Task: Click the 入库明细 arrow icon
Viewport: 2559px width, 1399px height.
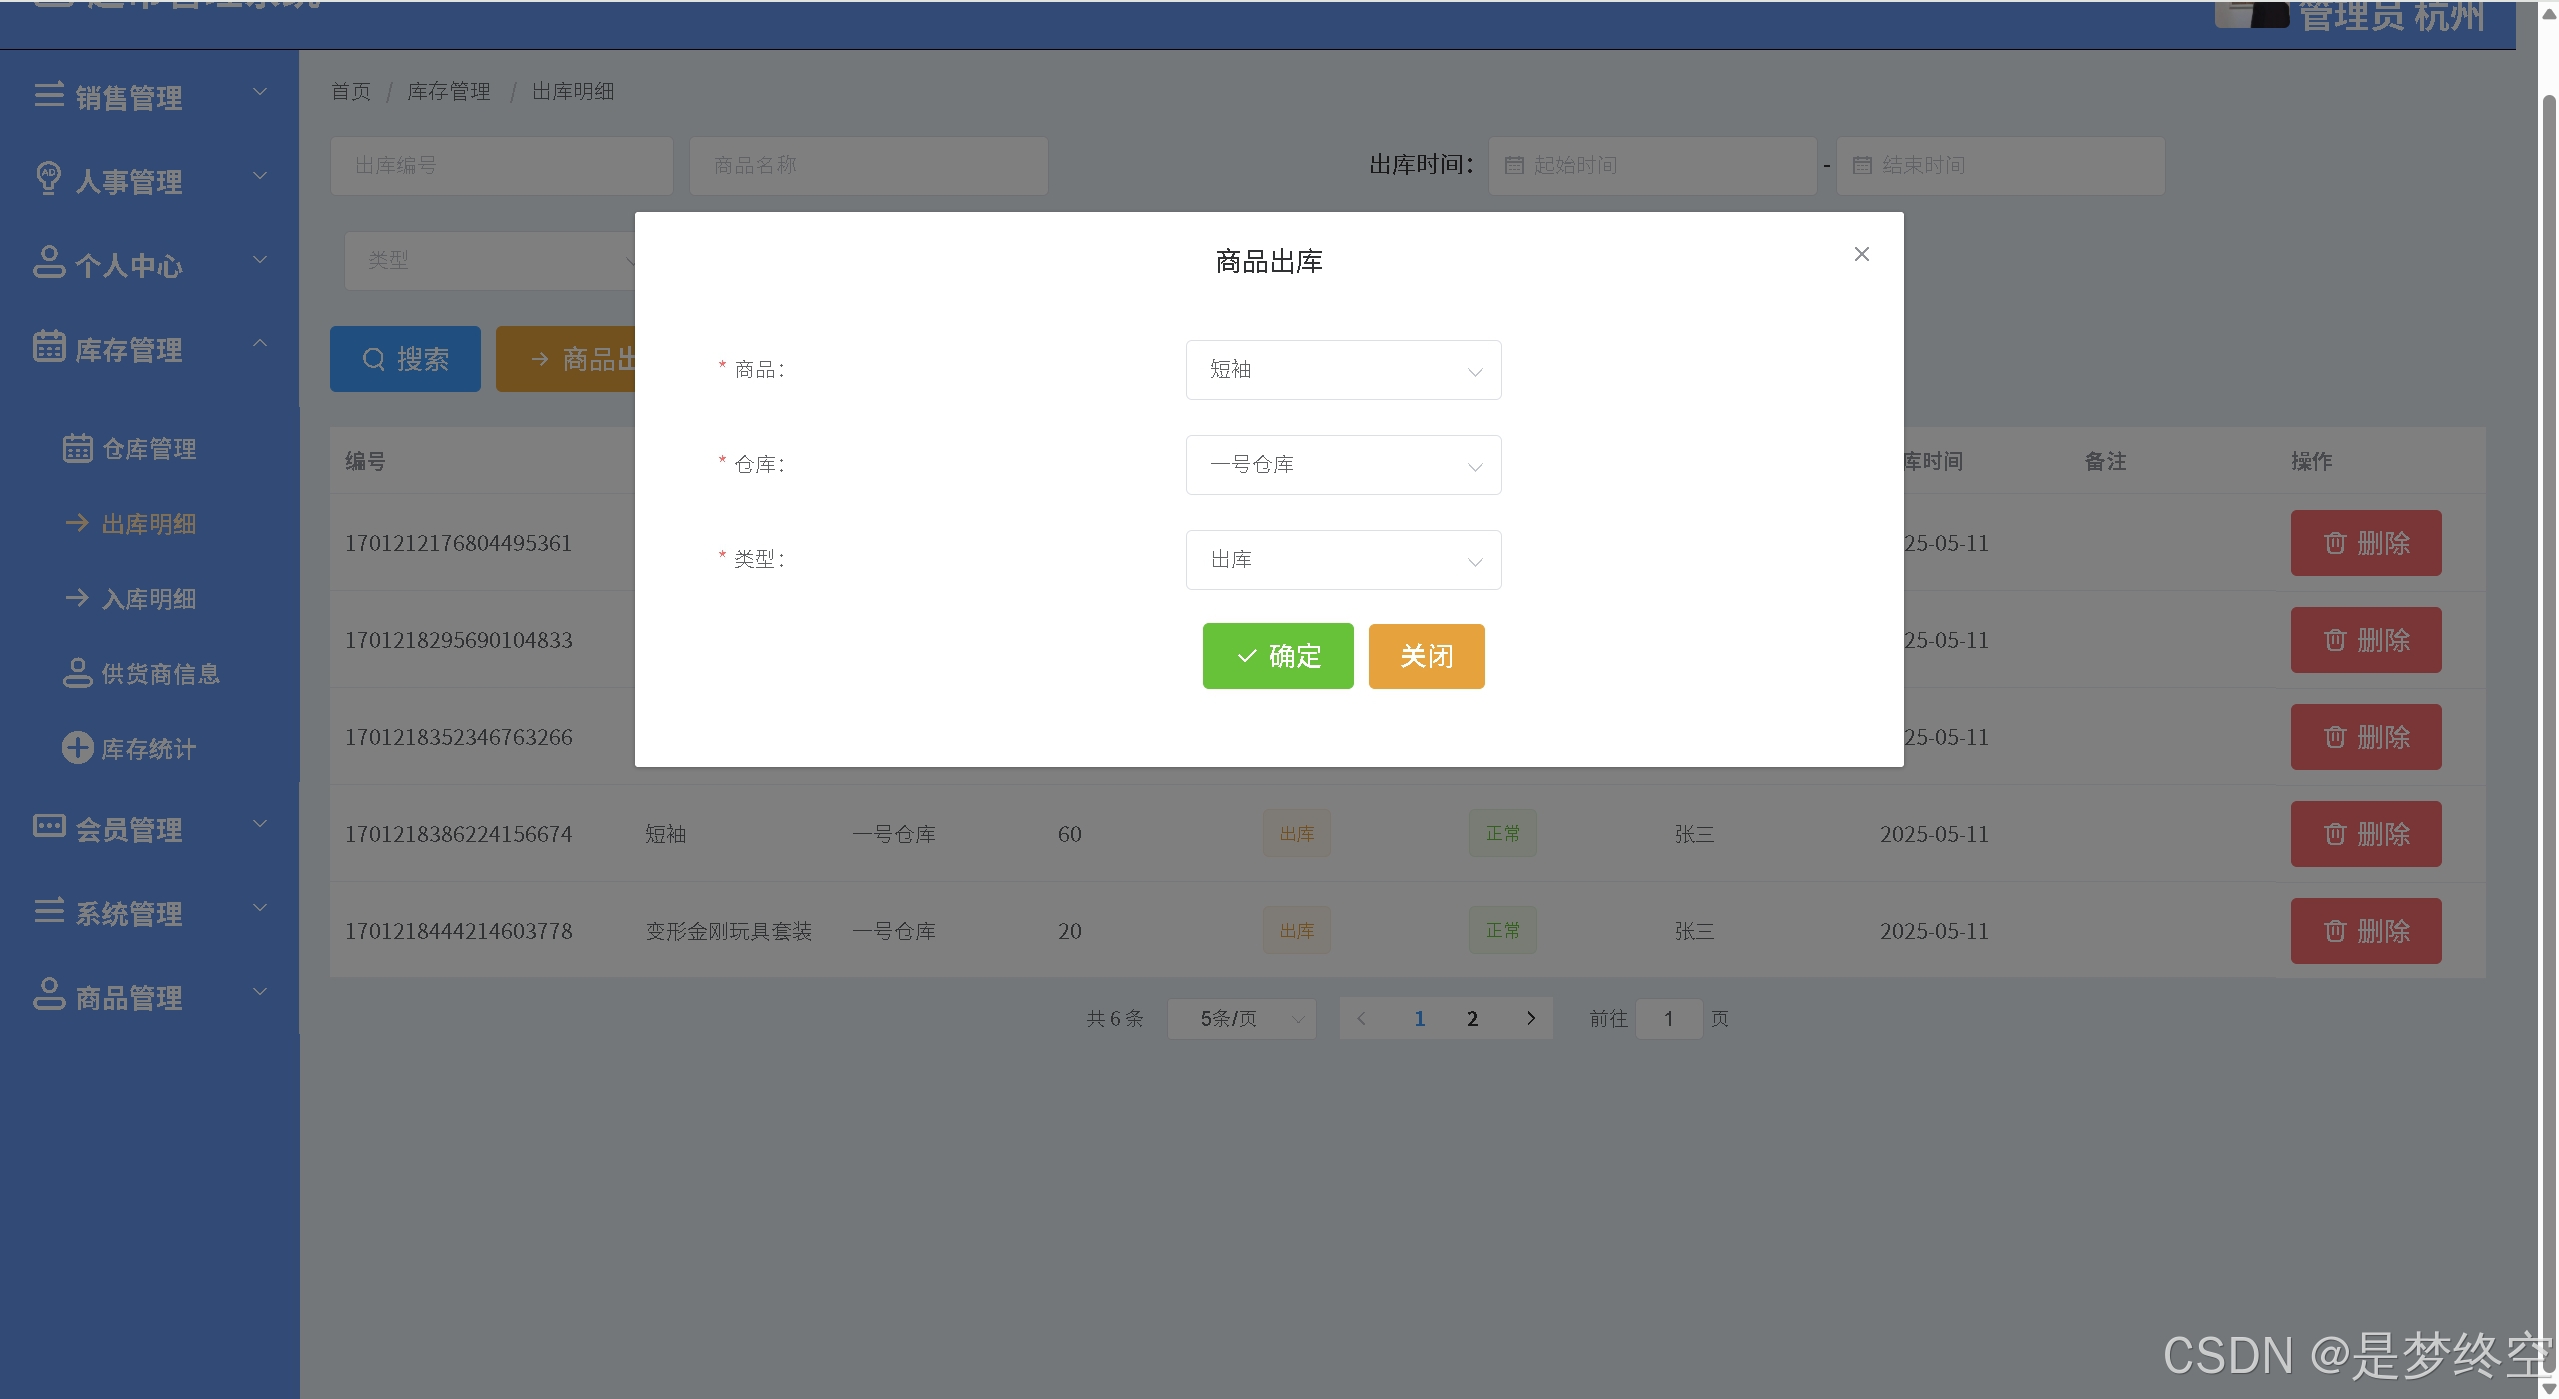Action: coord(77,598)
